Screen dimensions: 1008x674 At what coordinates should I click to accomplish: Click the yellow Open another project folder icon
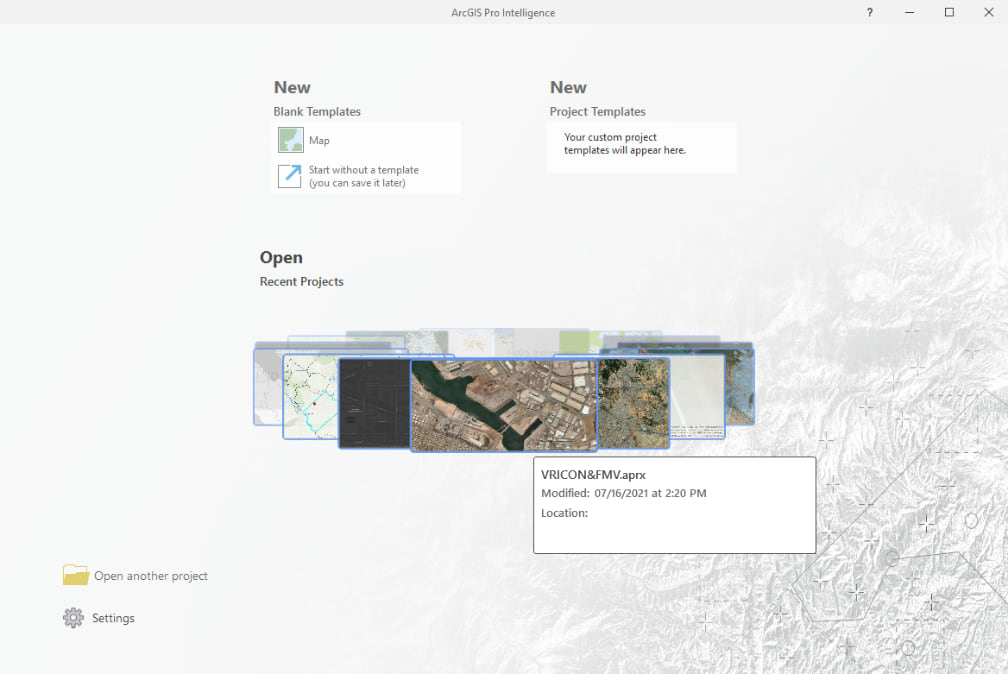[76, 576]
